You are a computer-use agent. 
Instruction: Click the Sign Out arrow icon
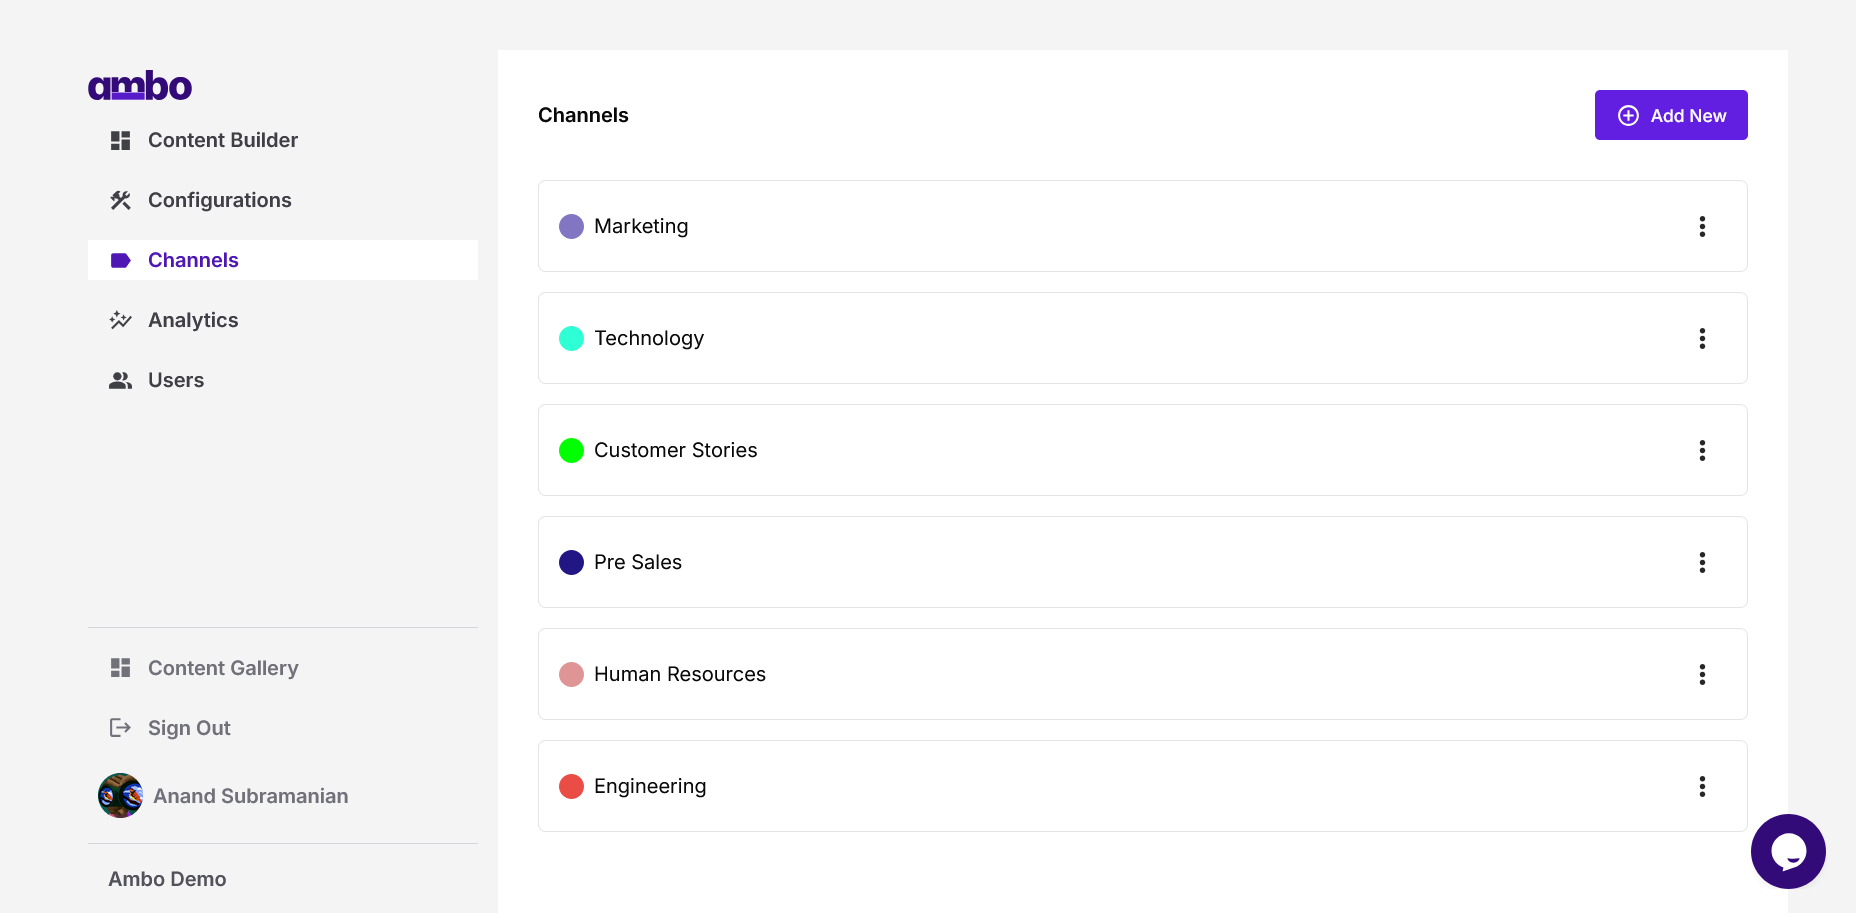[121, 728]
